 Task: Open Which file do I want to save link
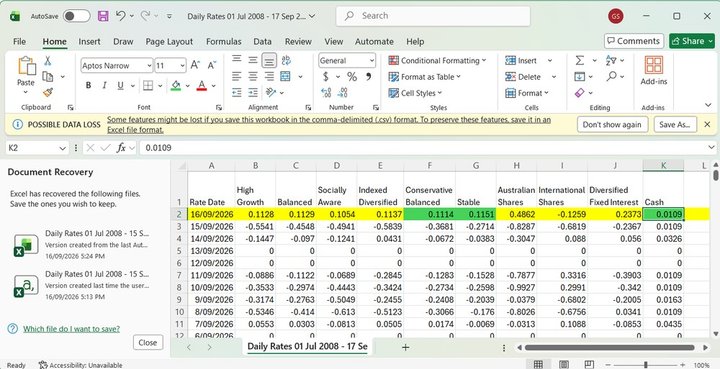click(71, 329)
